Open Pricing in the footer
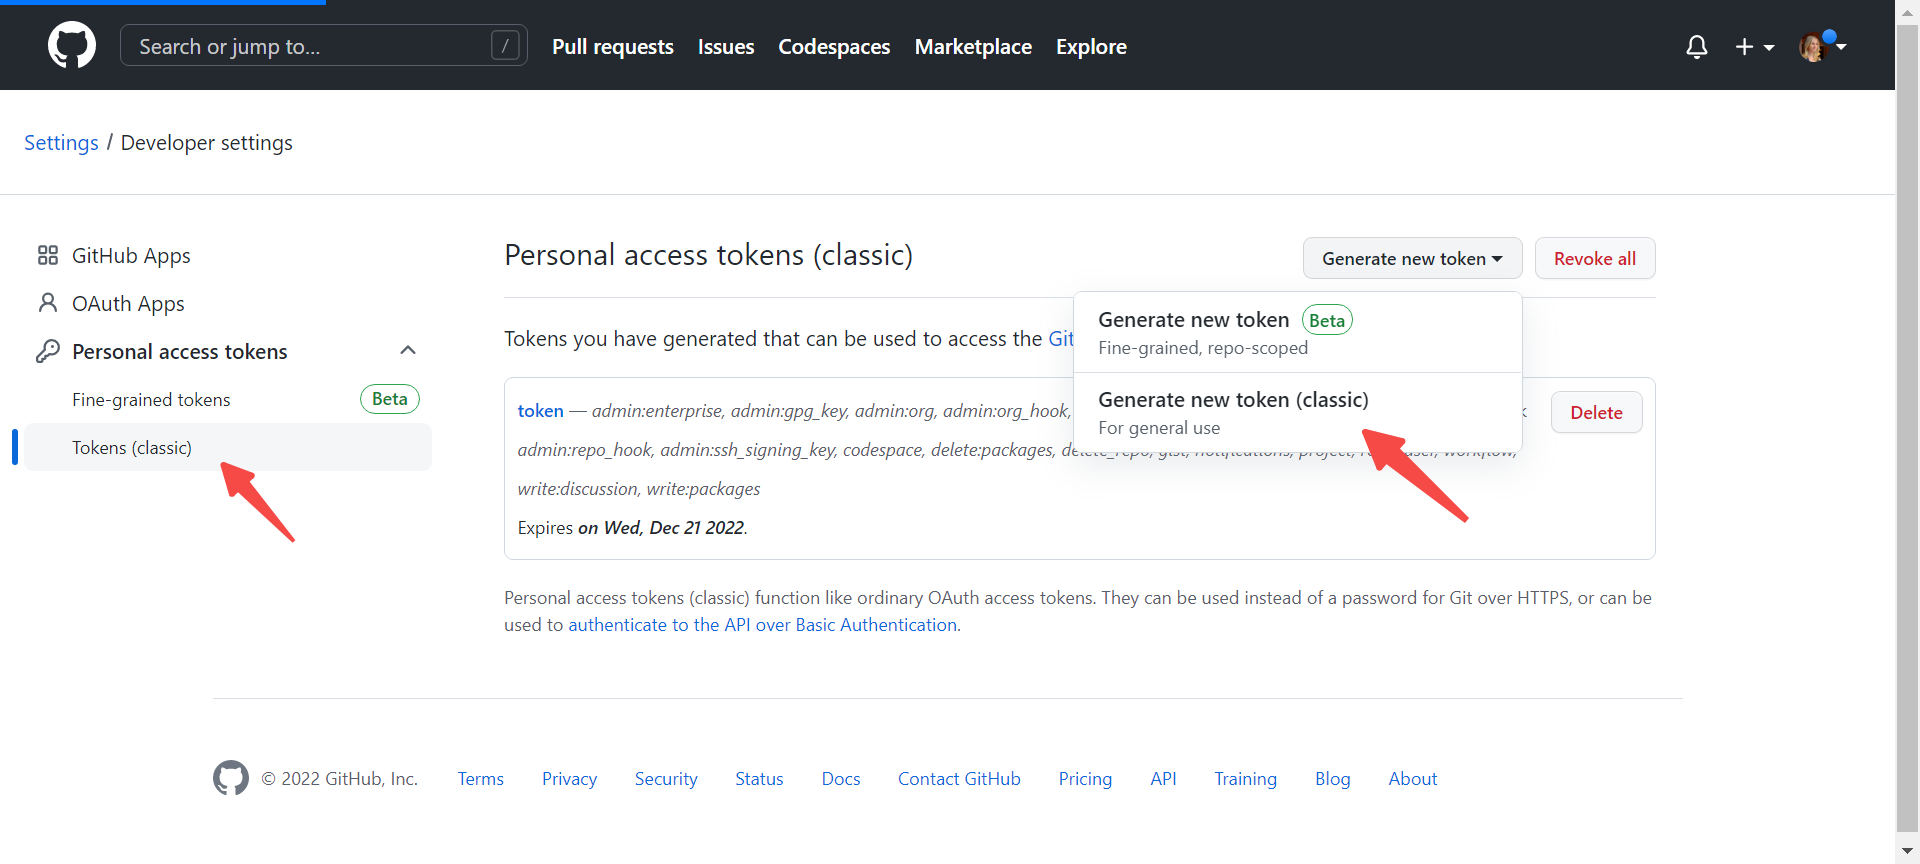Image resolution: width=1920 pixels, height=864 pixels. coord(1085,778)
